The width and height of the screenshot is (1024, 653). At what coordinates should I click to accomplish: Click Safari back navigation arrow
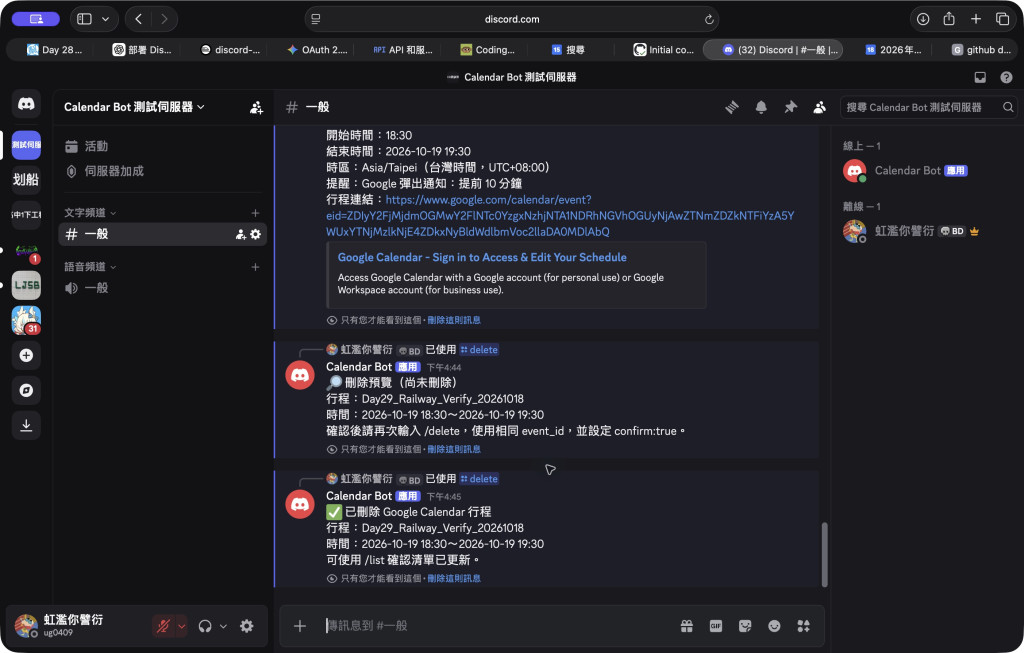138,19
